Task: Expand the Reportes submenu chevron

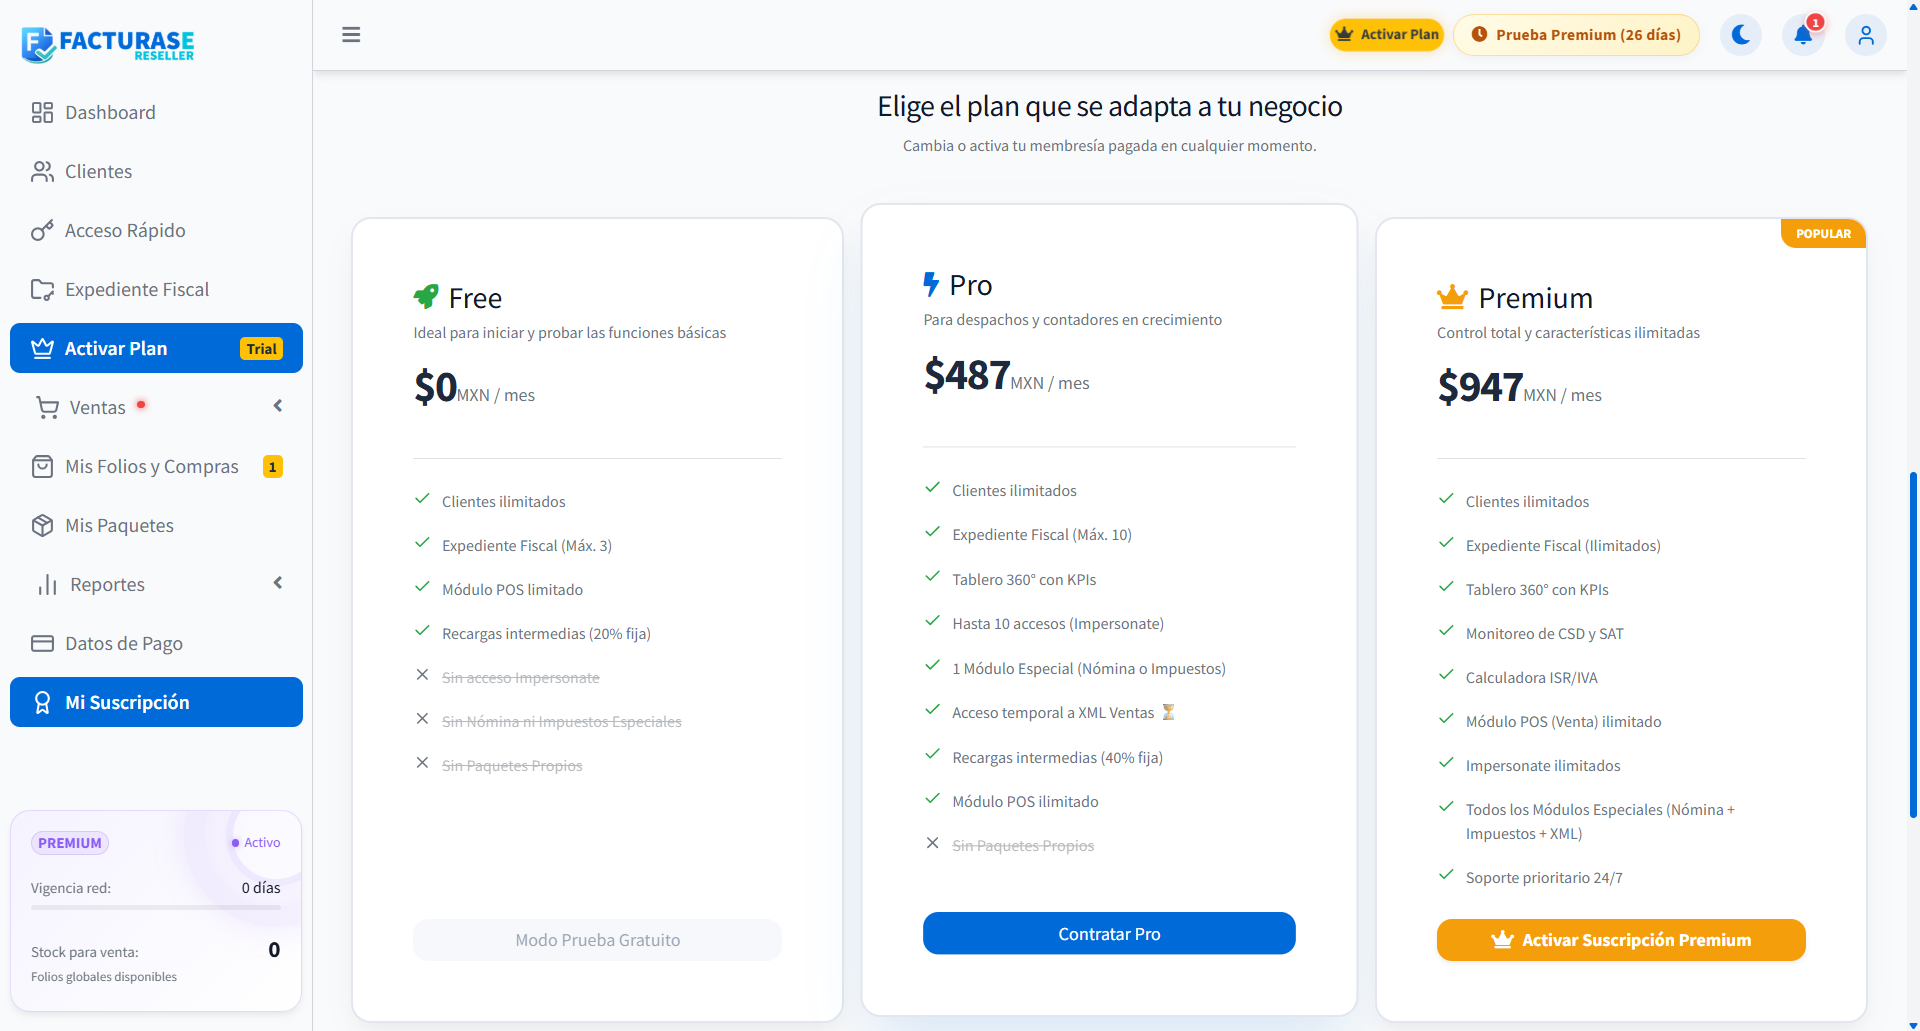Action: click(278, 583)
